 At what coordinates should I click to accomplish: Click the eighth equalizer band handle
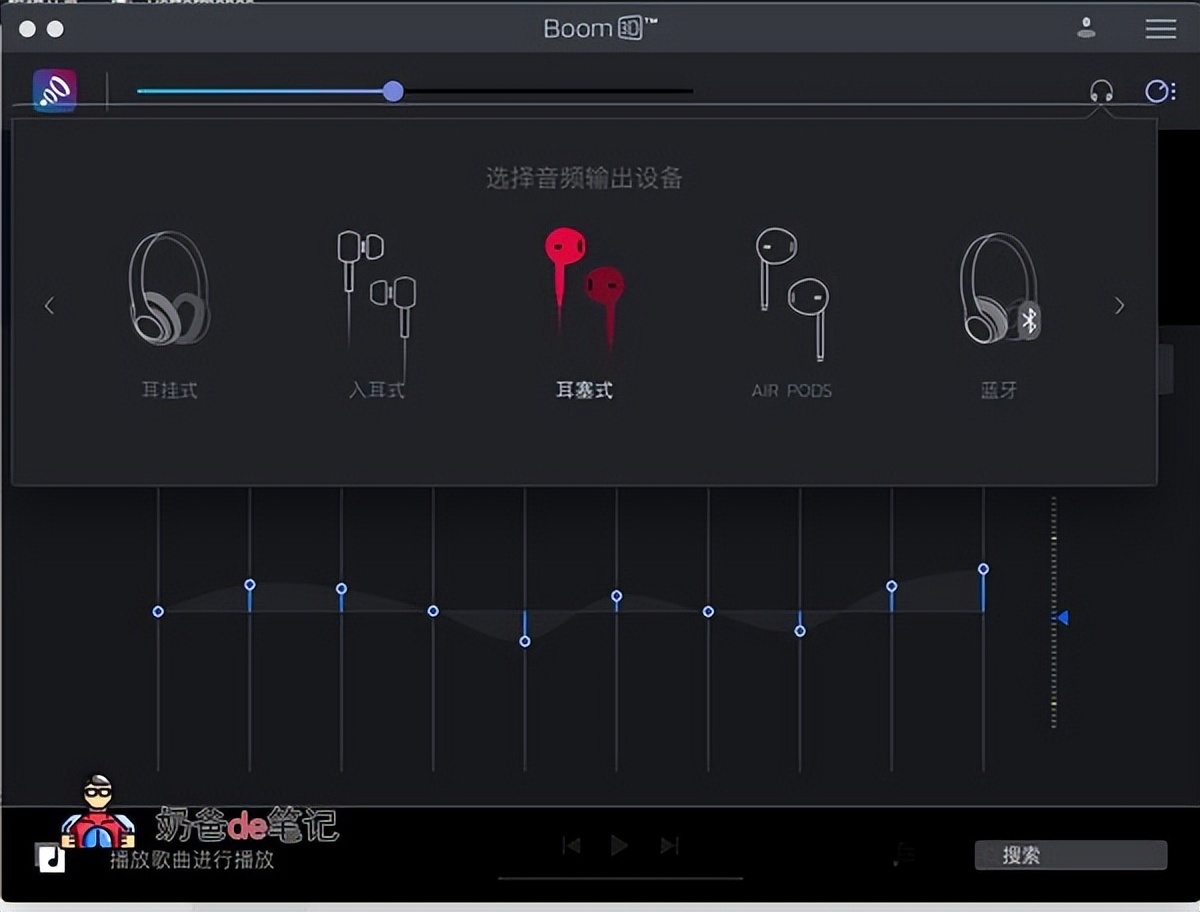pyautogui.click(x=800, y=630)
